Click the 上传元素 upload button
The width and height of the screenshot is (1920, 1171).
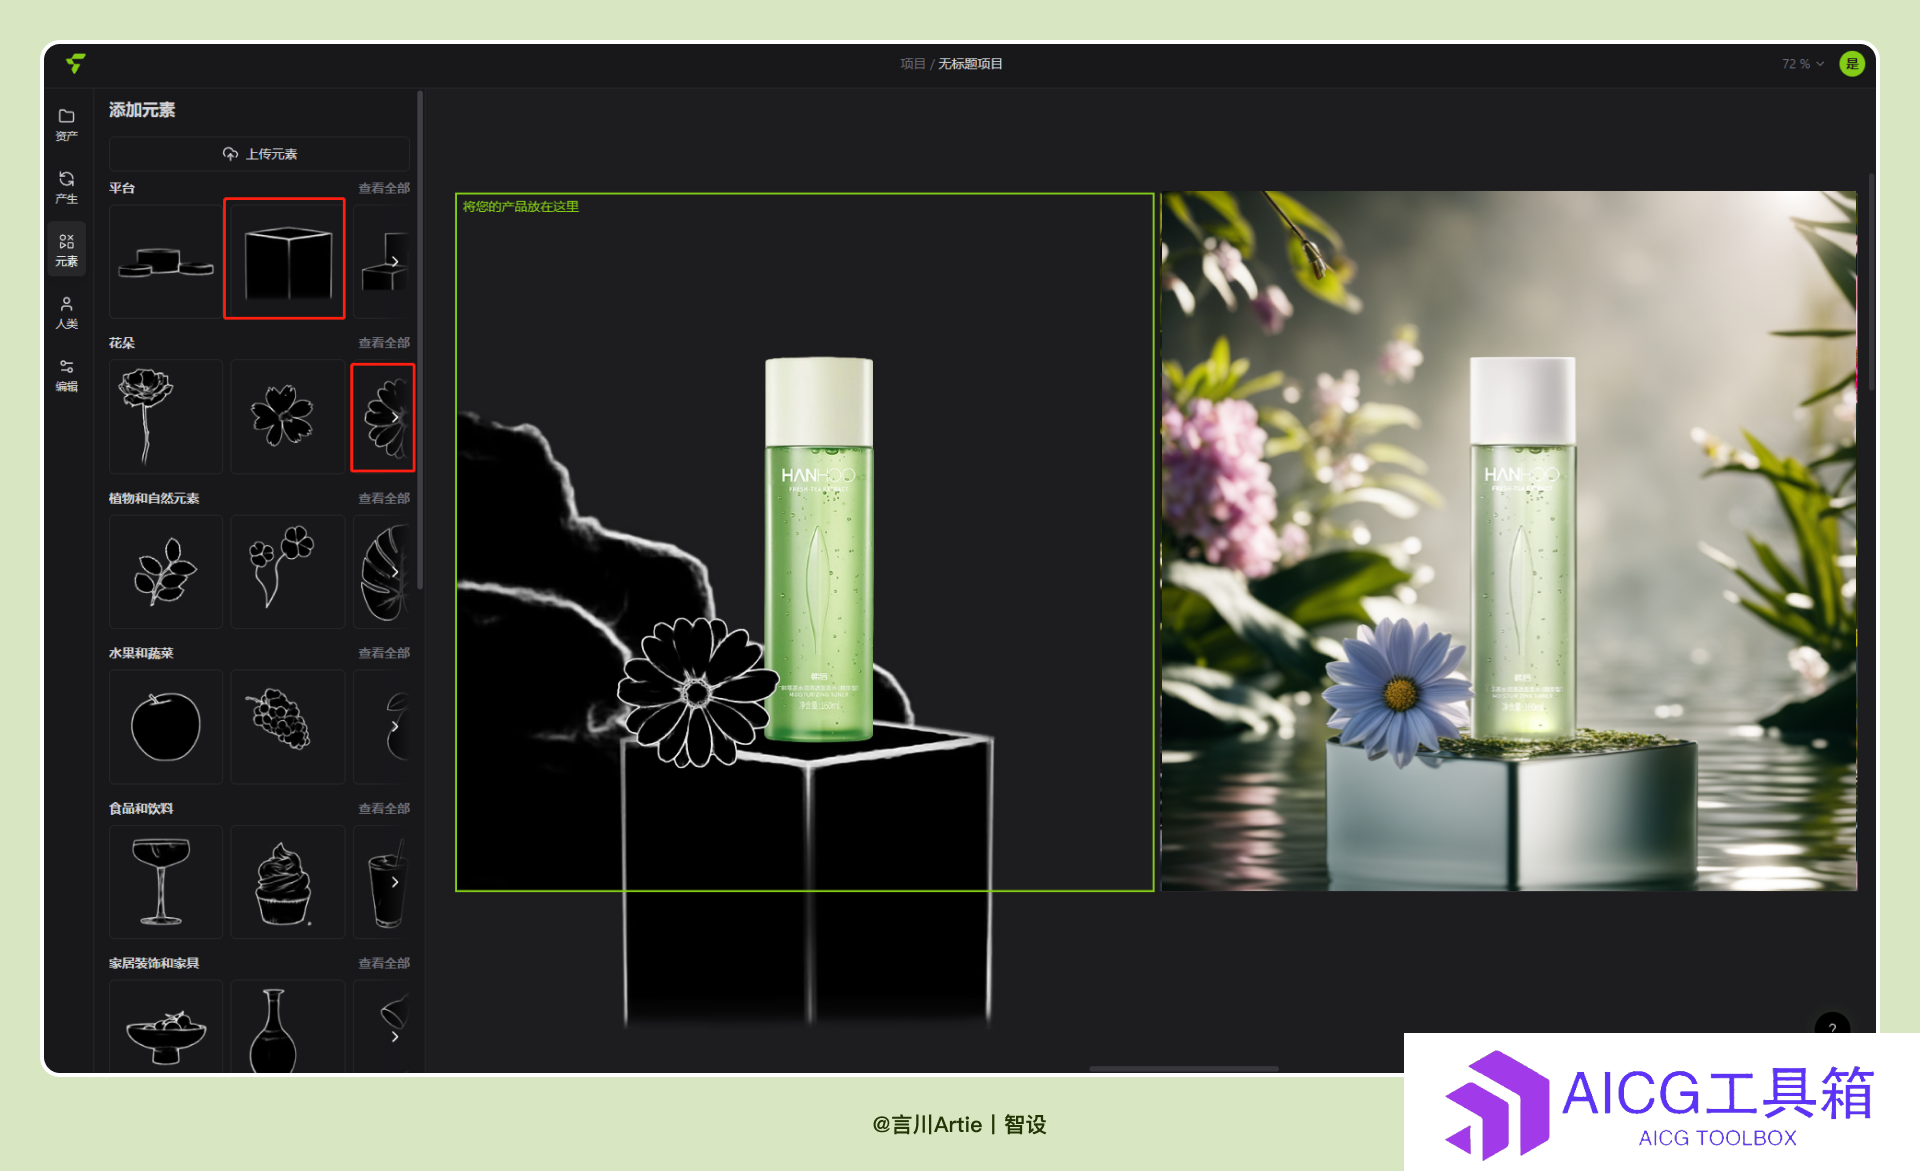pyautogui.click(x=259, y=154)
